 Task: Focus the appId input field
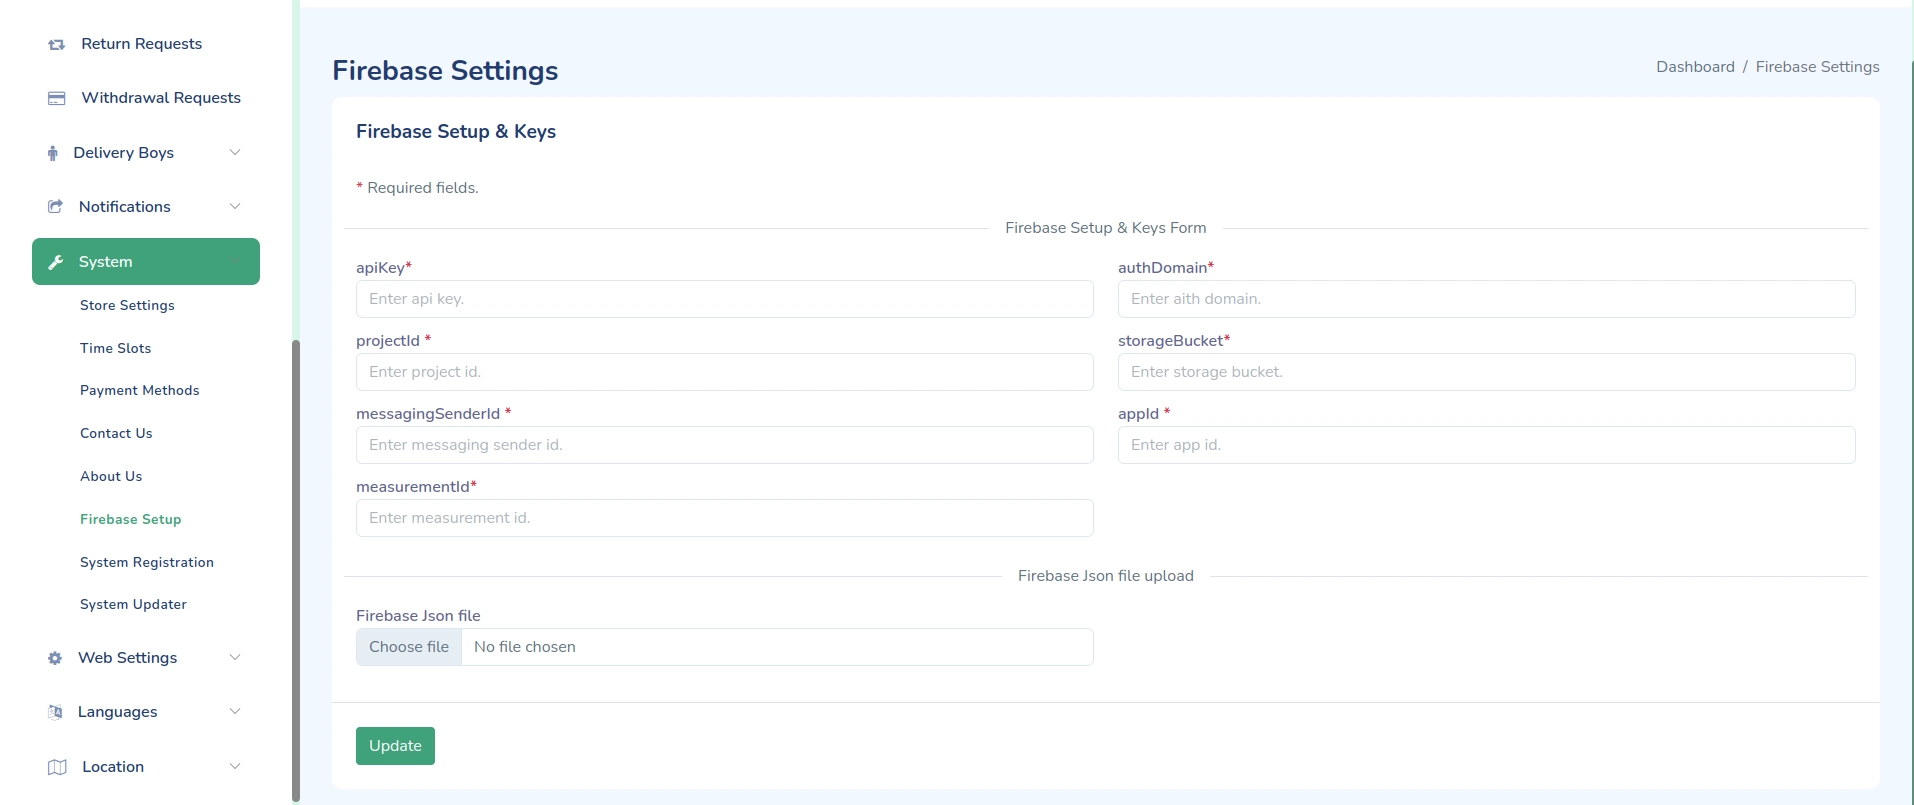tap(1486, 445)
